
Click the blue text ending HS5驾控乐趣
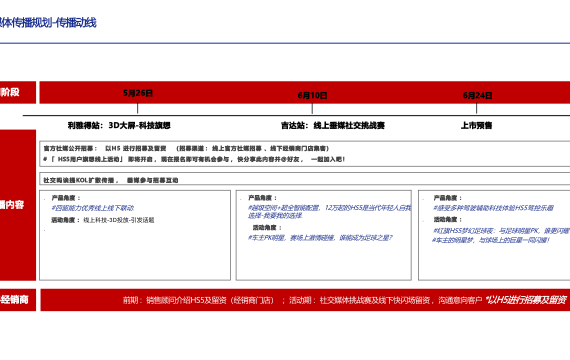click(493, 208)
